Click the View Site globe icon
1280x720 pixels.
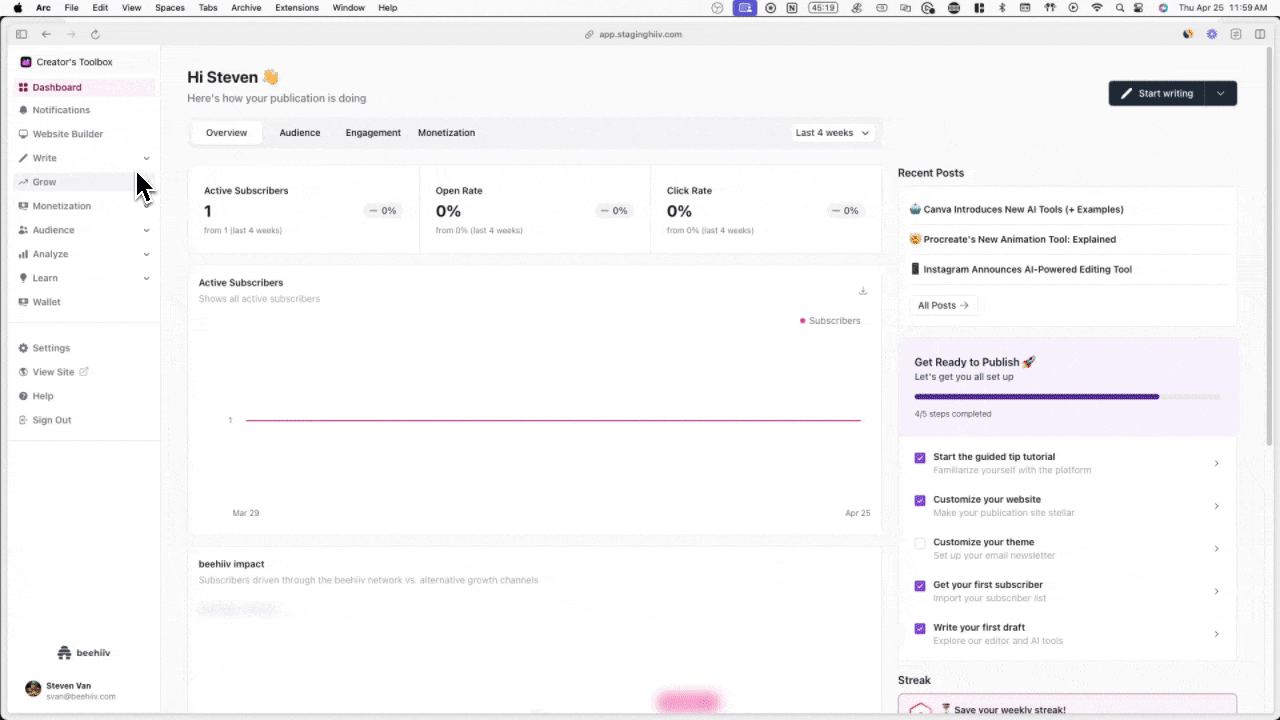click(x=23, y=372)
